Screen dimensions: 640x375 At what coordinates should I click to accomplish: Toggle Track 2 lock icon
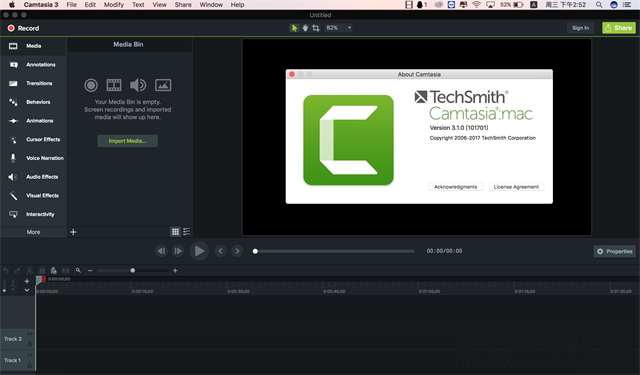(30, 344)
